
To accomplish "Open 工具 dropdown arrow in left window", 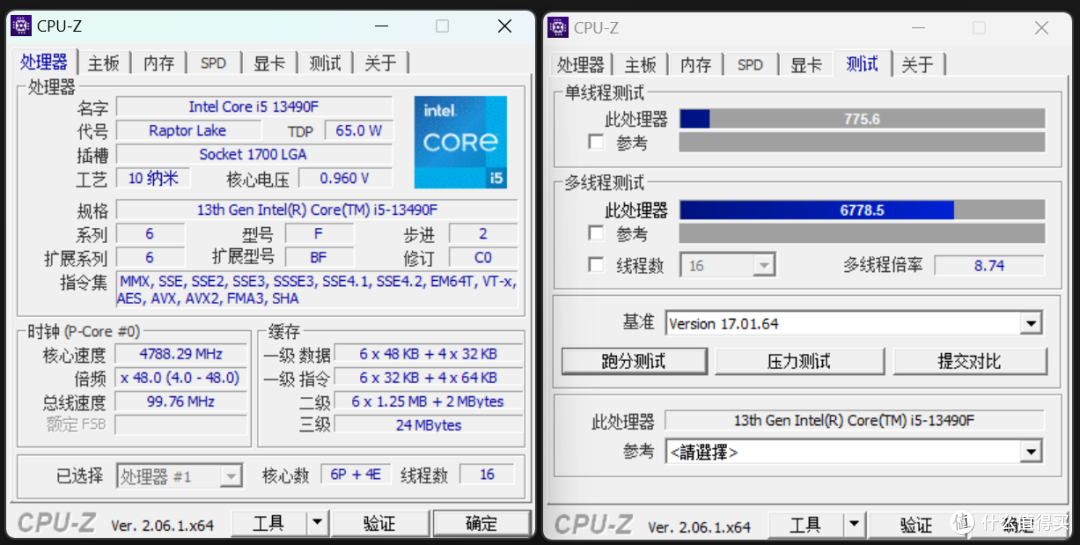I will 317,524.
